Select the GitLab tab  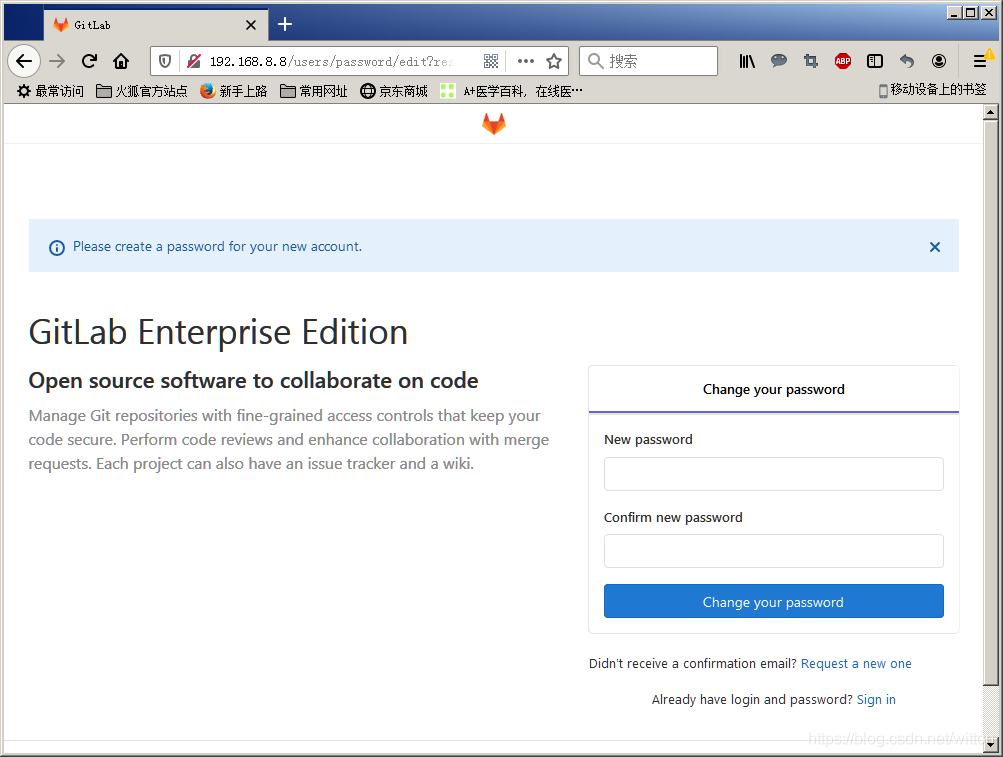coord(156,25)
